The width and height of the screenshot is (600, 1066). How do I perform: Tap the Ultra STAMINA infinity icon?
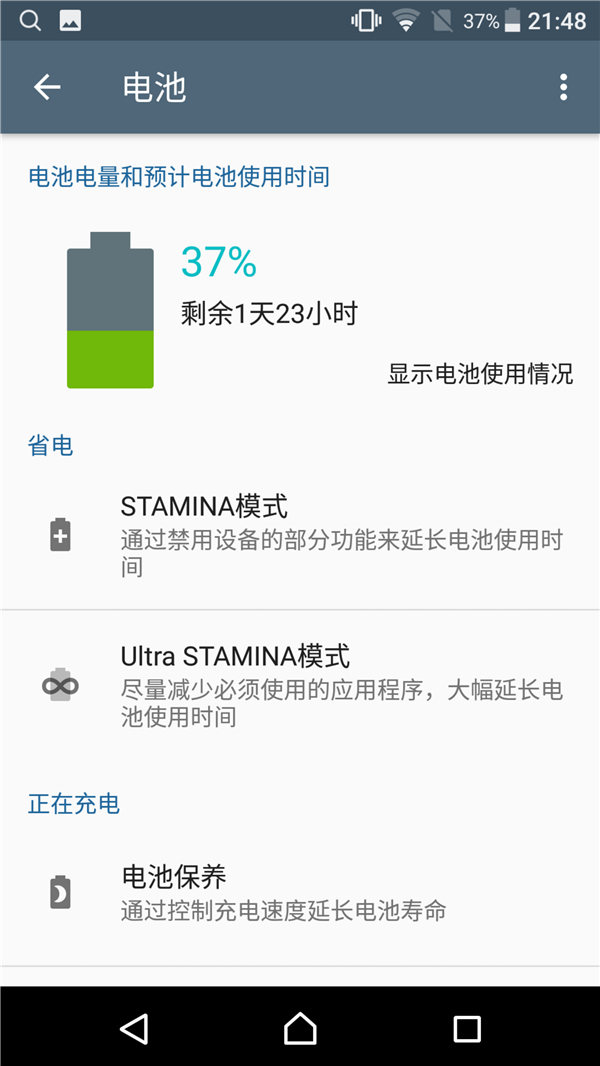pyautogui.click(x=58, y=684)
